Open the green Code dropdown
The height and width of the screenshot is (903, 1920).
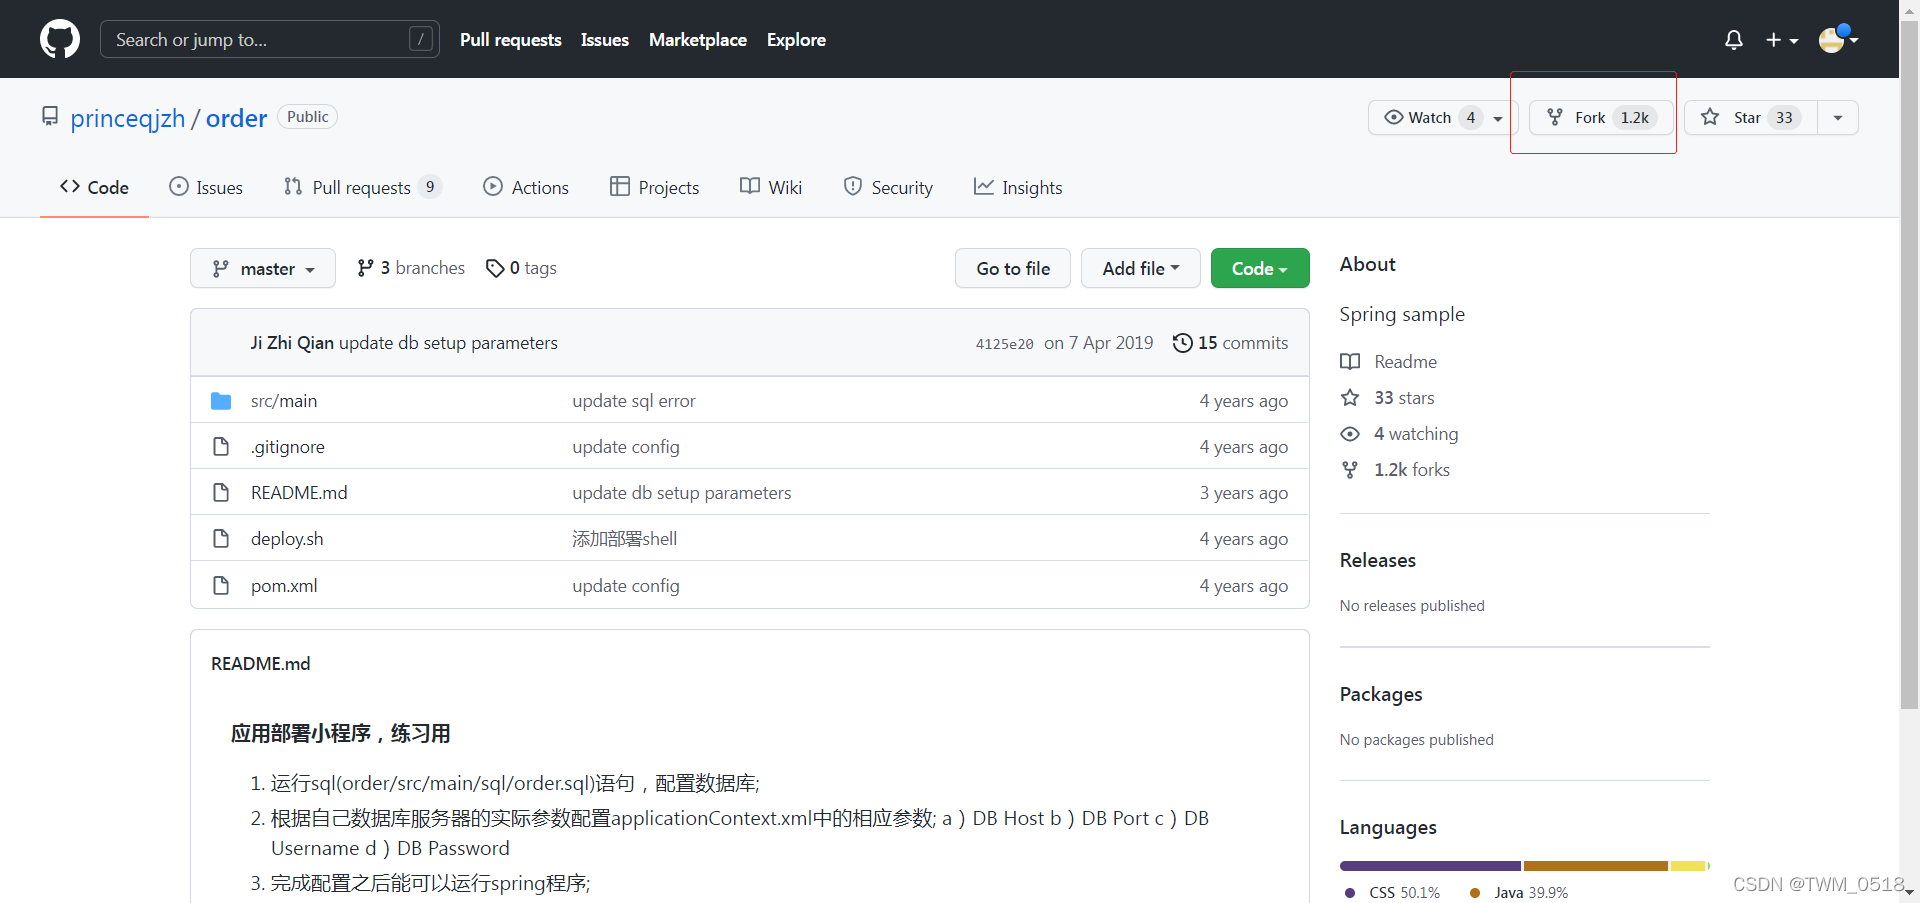point(1260,268)
